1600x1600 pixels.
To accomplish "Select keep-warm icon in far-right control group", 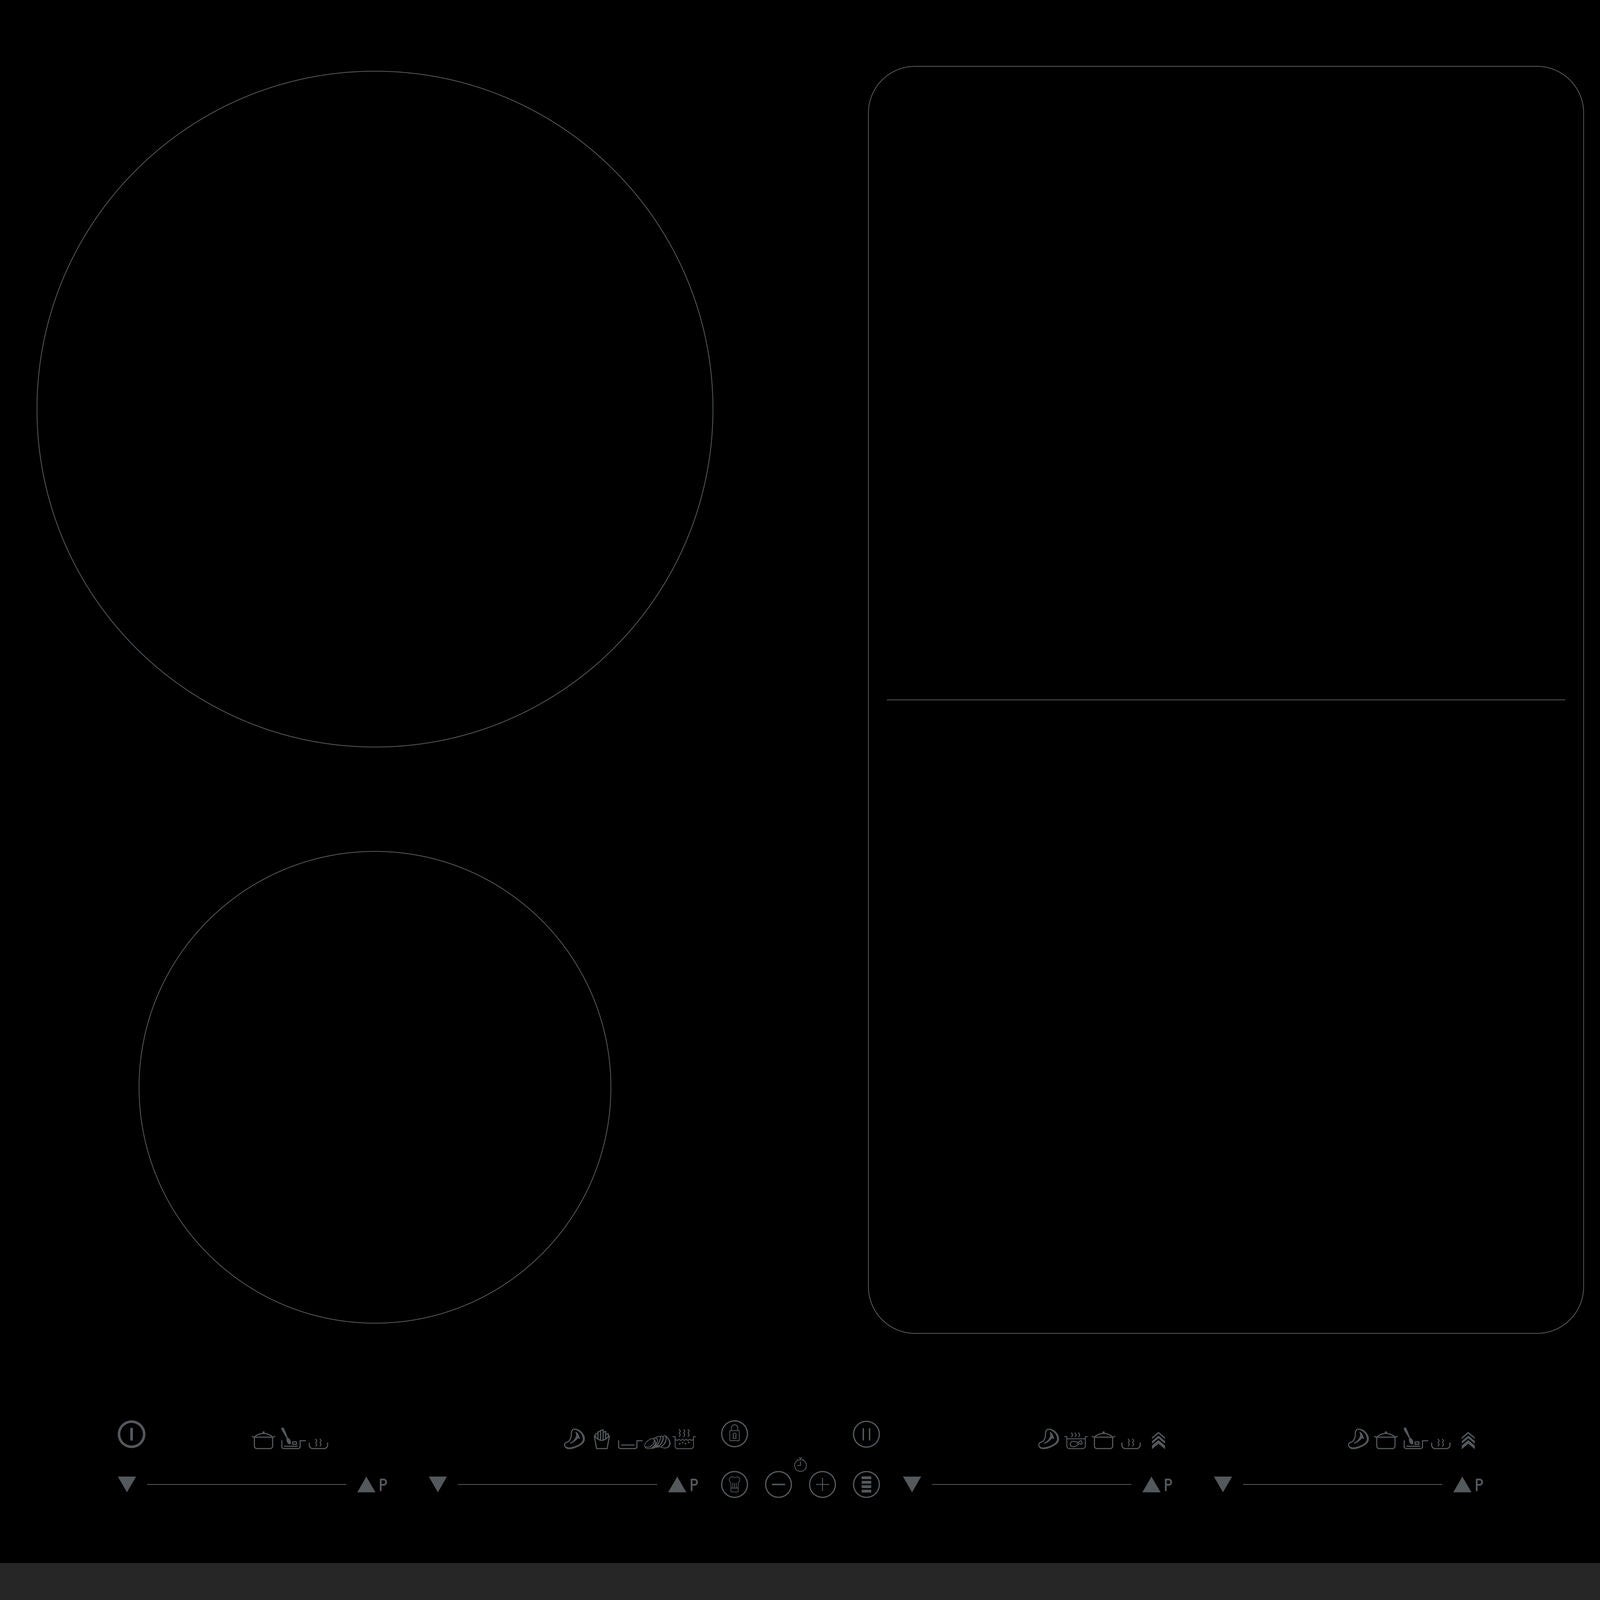I will point(1441,1443).
